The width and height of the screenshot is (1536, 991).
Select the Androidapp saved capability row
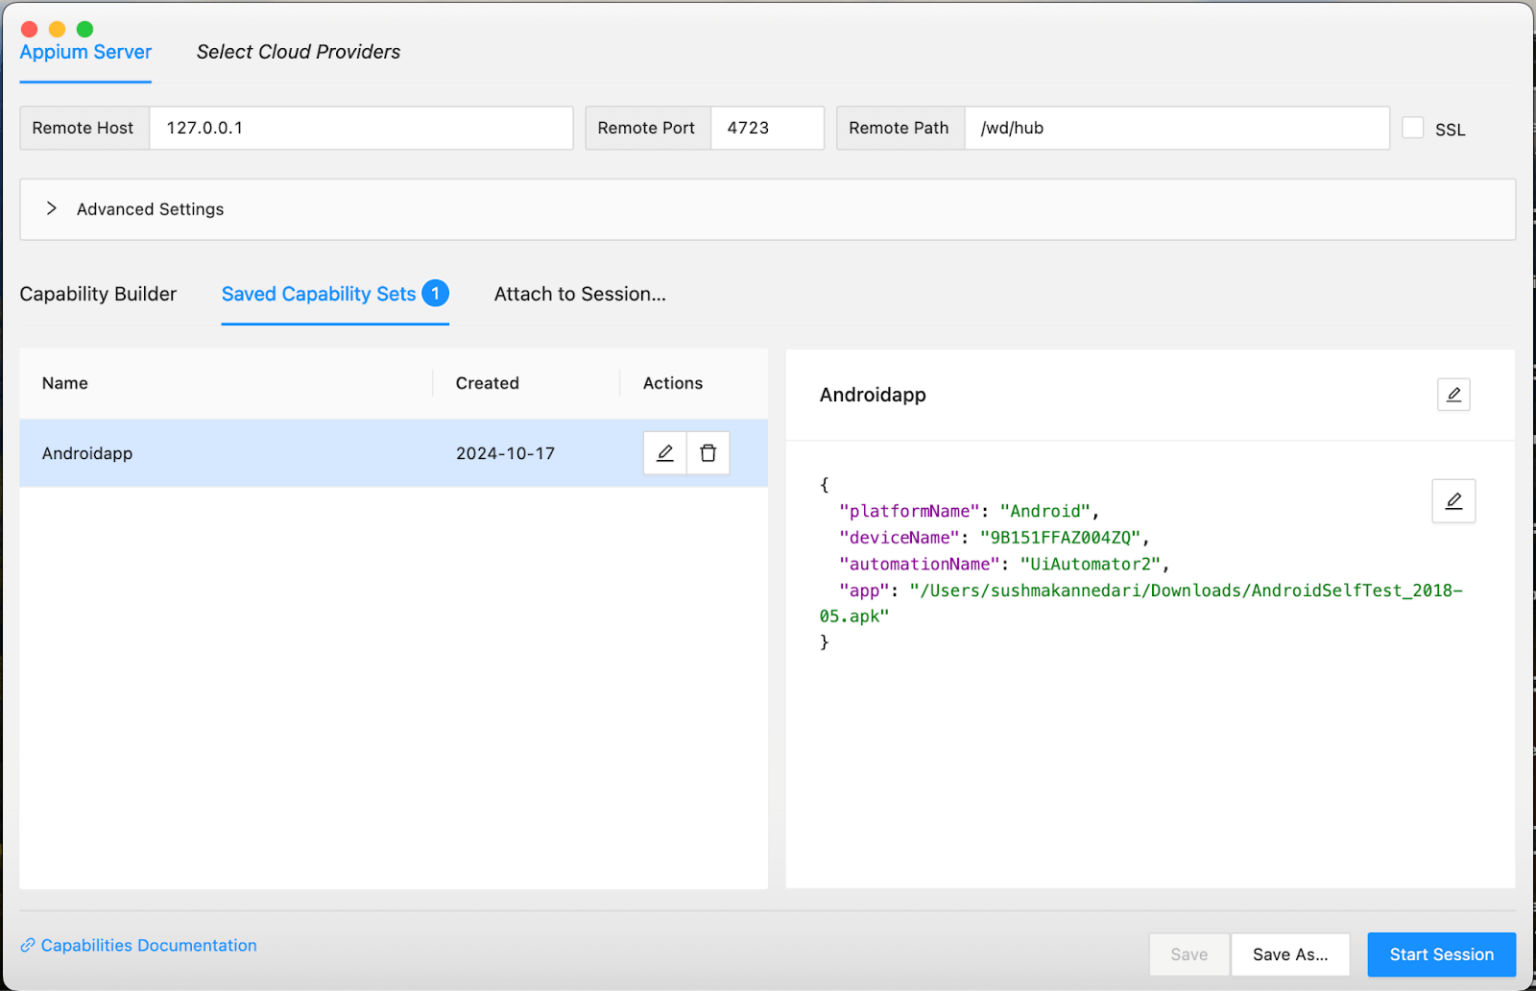pyautogui.click(x=393, y=453)
